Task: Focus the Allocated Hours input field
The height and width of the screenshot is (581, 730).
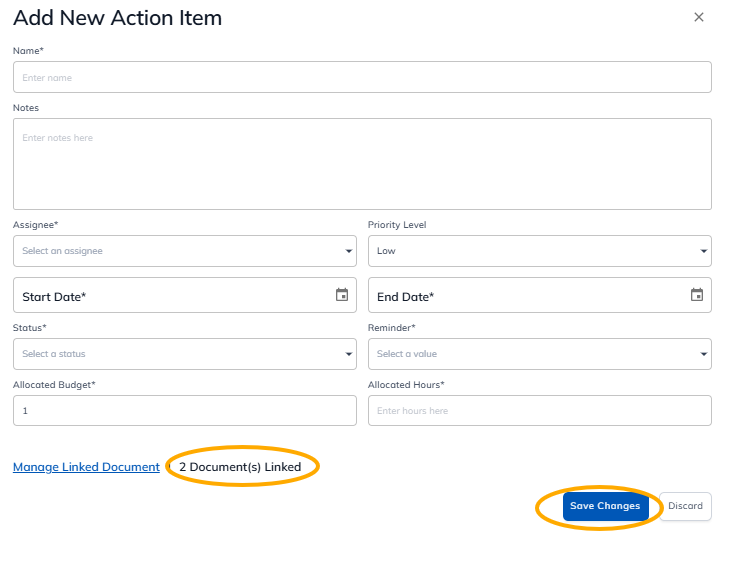Action: coord(539,411)
